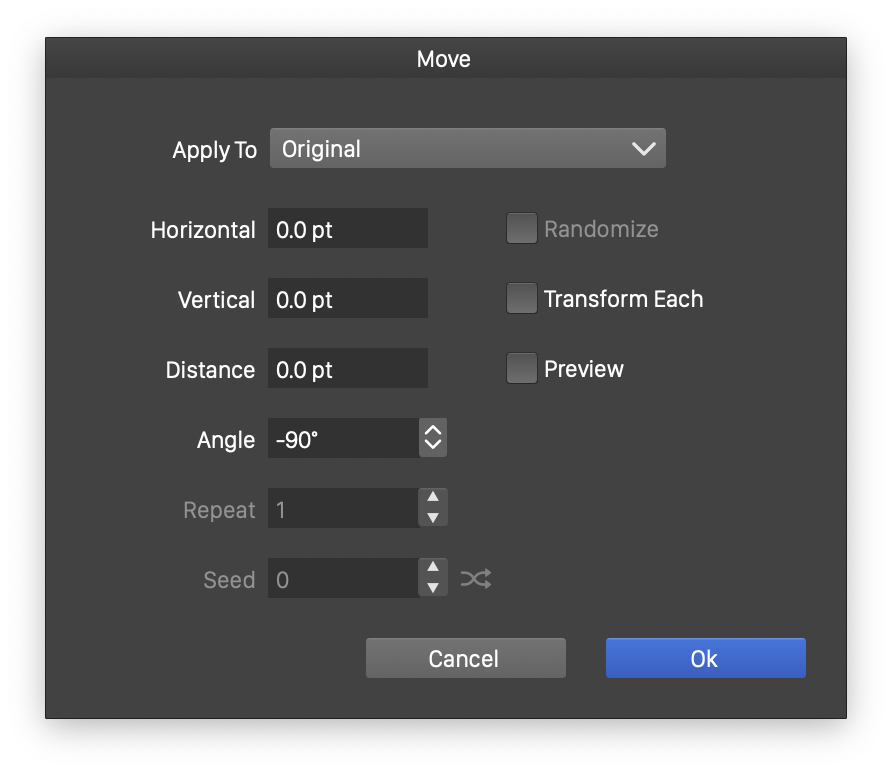
Task: Focus the Vertical offset field
Action: coord(348,298)
